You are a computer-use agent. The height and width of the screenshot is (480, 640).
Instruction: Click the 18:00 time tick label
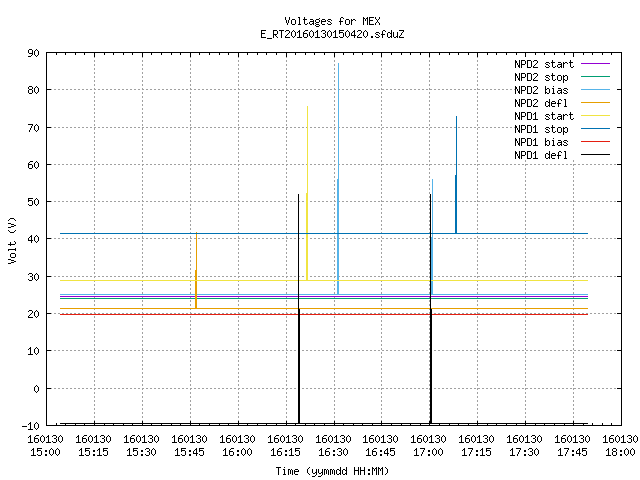[620, 452]
